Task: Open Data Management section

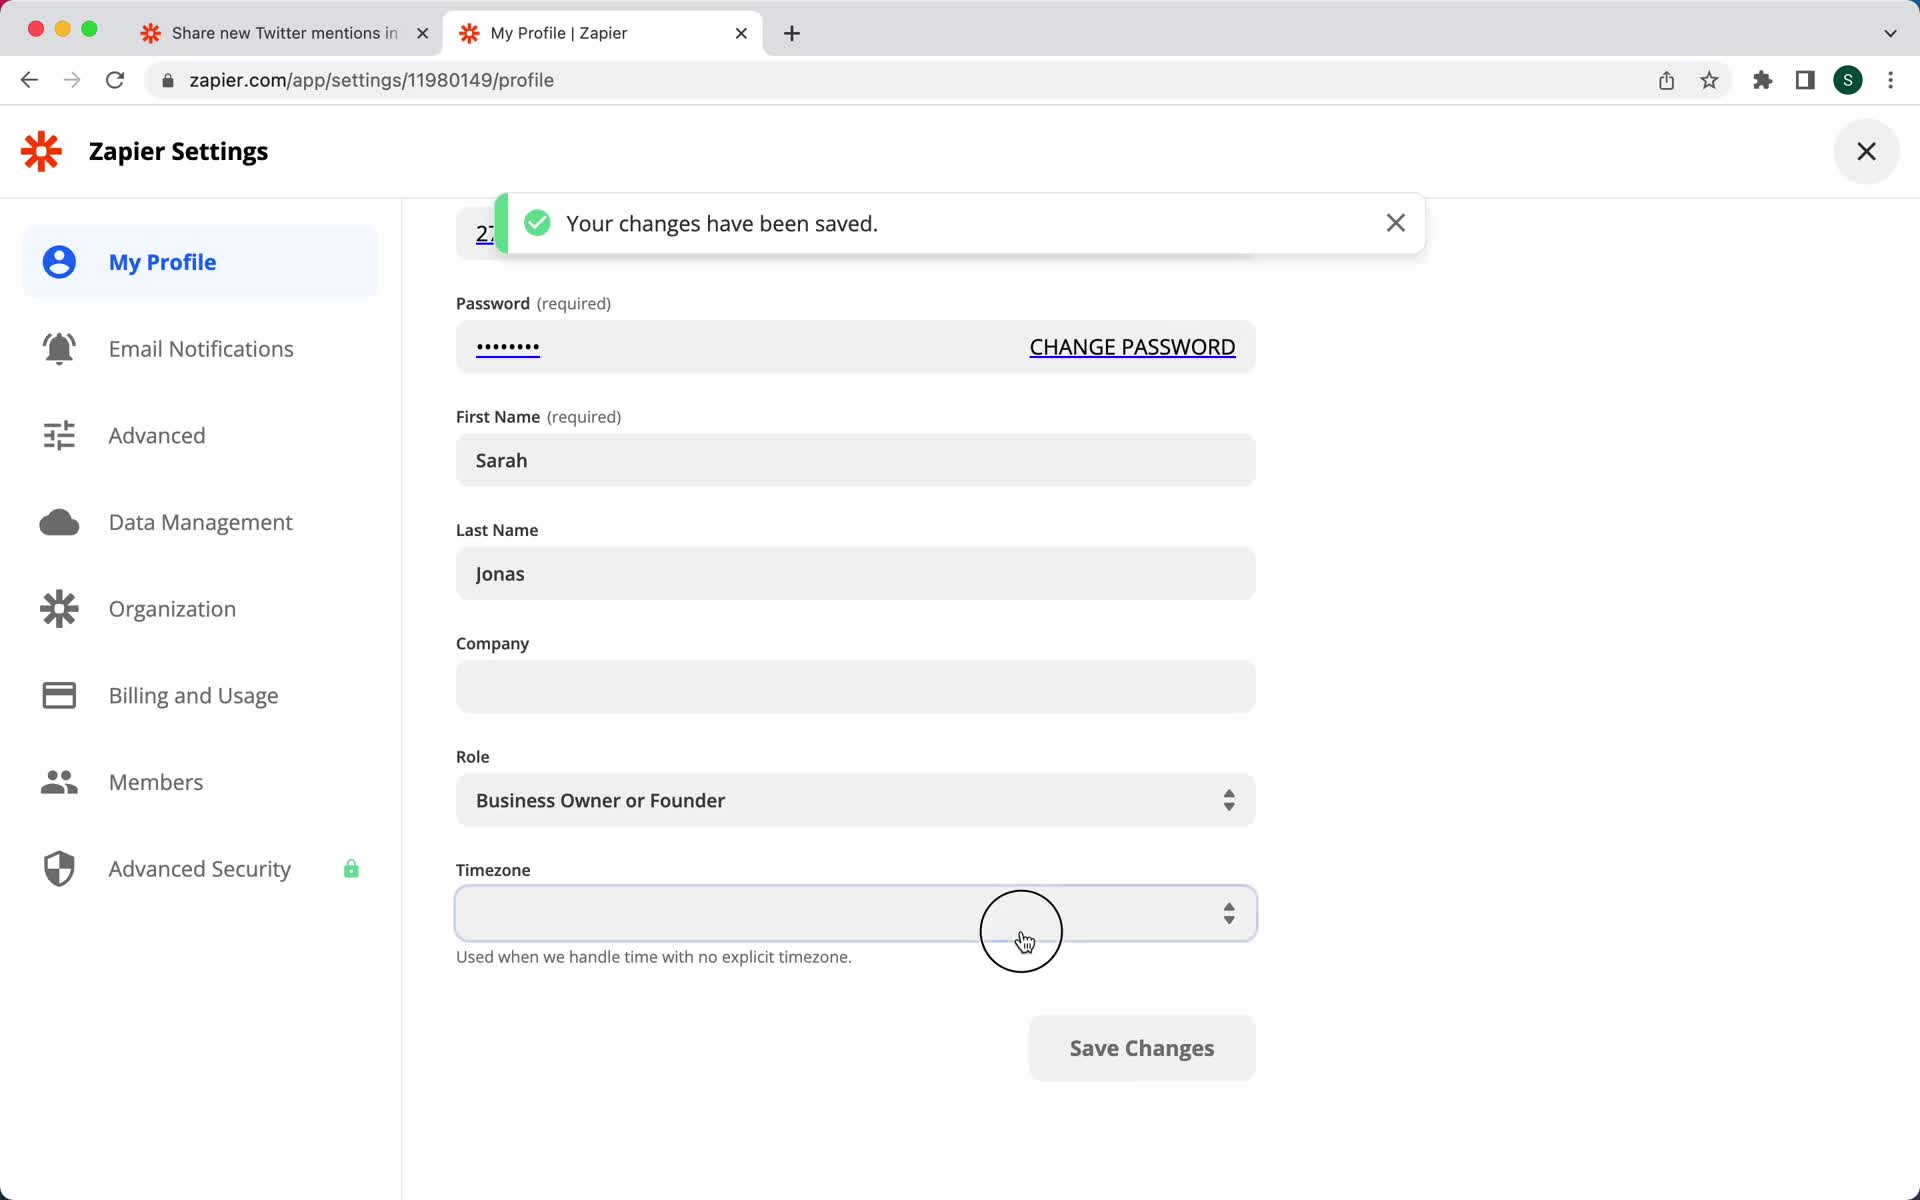Action: 200,521
